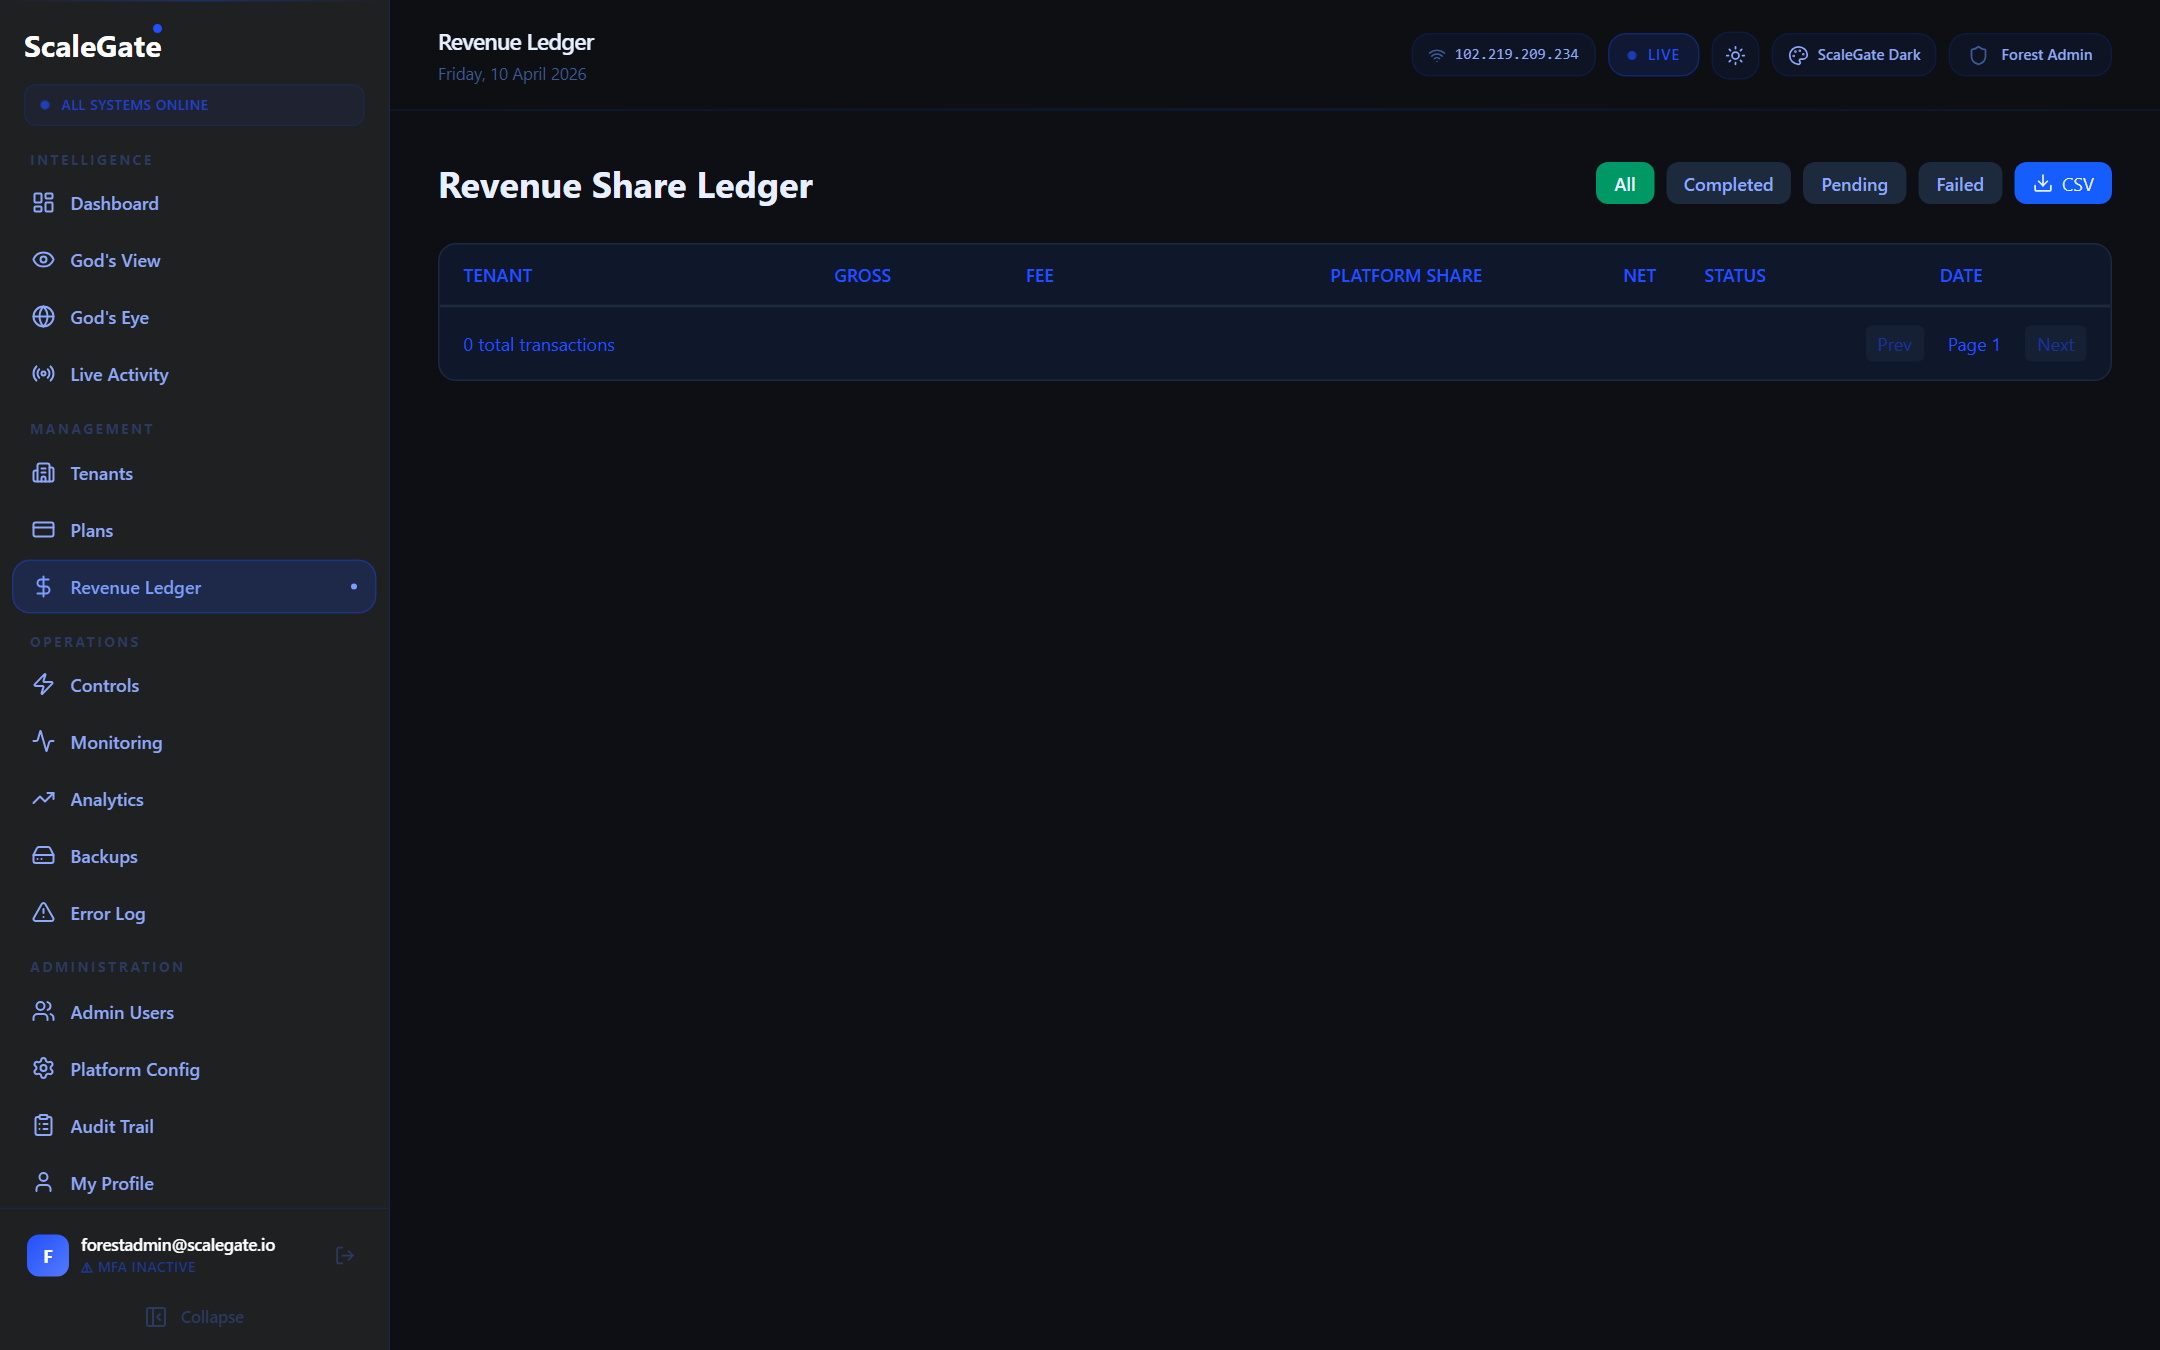This screenshot has height=1350, width=2160.
Task: Go to the next ledger page
Action: tap(2055, 344)
